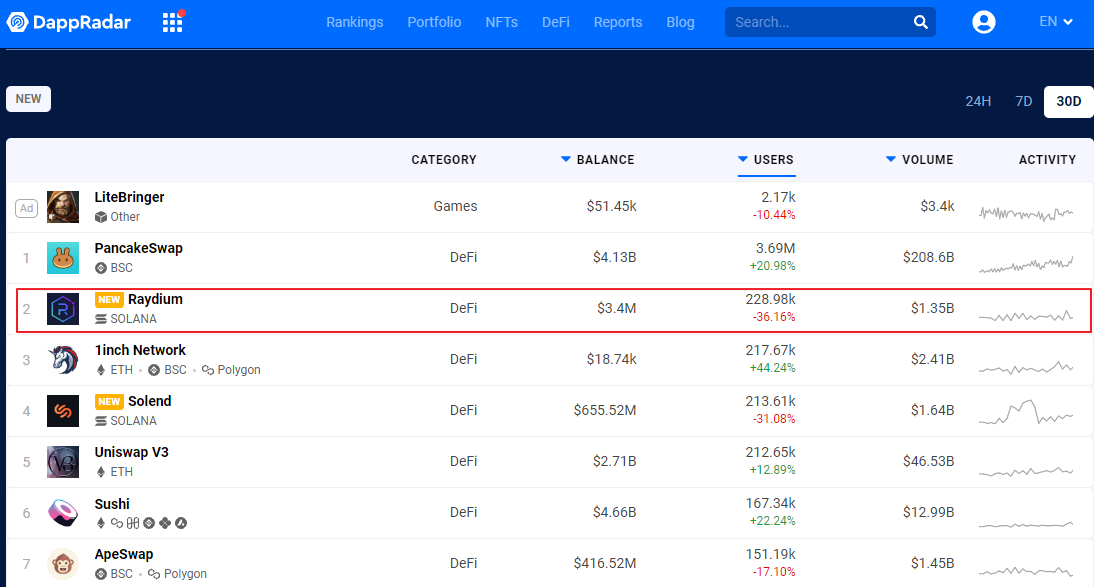Click the CATEGORY column header
Image resolution: width=1094 pixels, height=587 pixels.
pos(444,160)
